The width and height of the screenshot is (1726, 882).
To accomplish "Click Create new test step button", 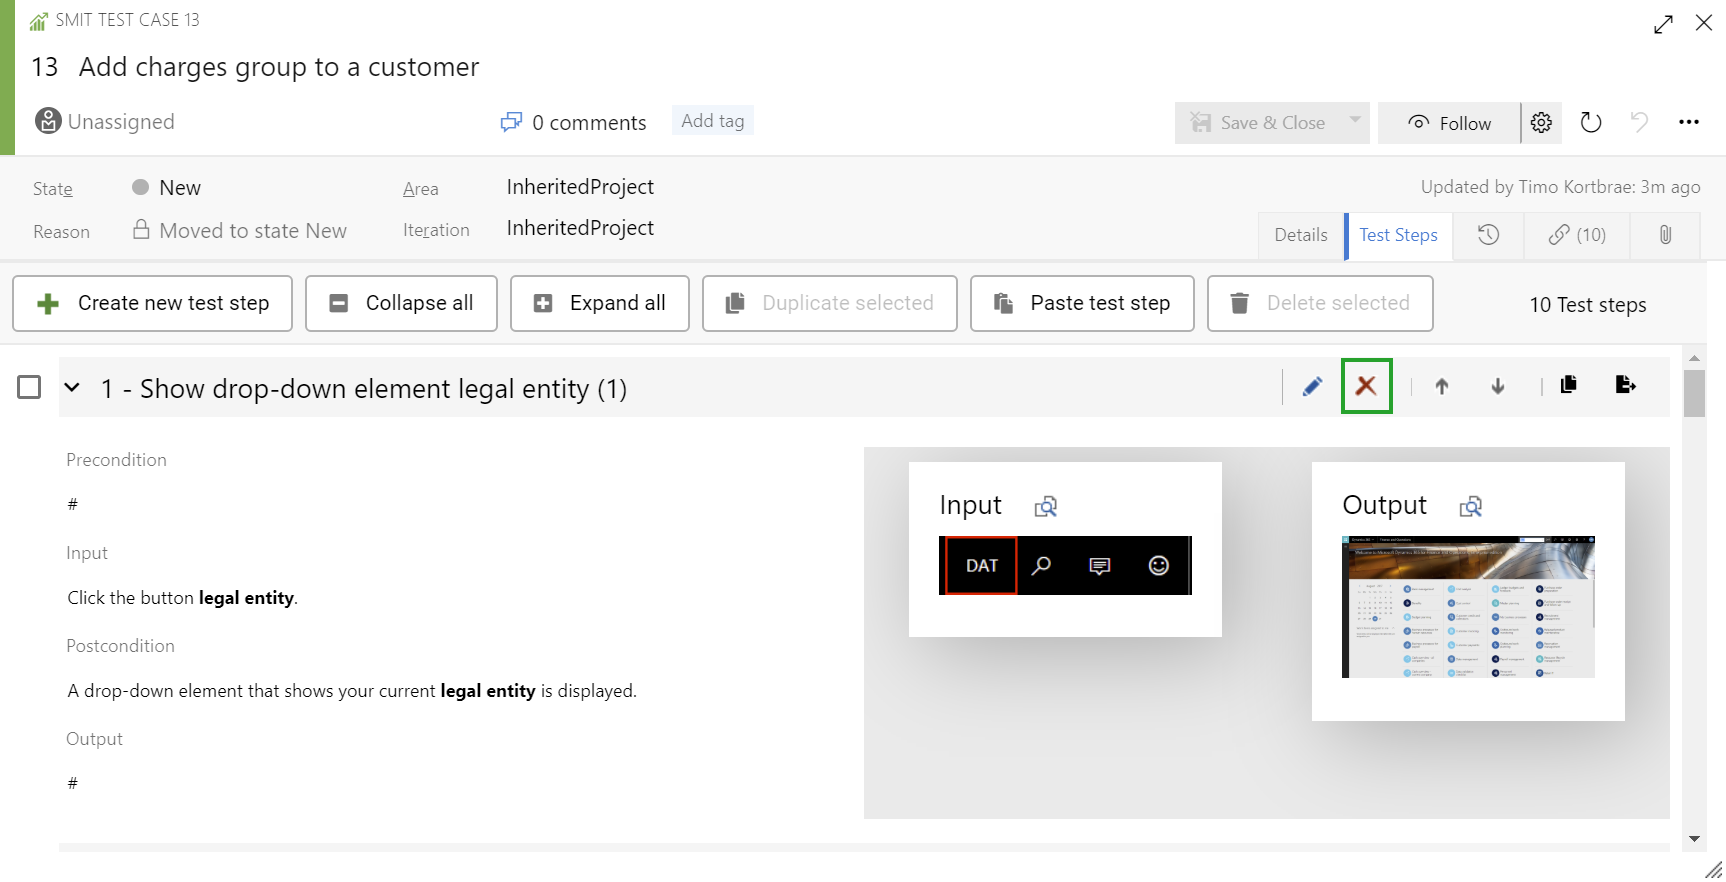I will 153,303.
